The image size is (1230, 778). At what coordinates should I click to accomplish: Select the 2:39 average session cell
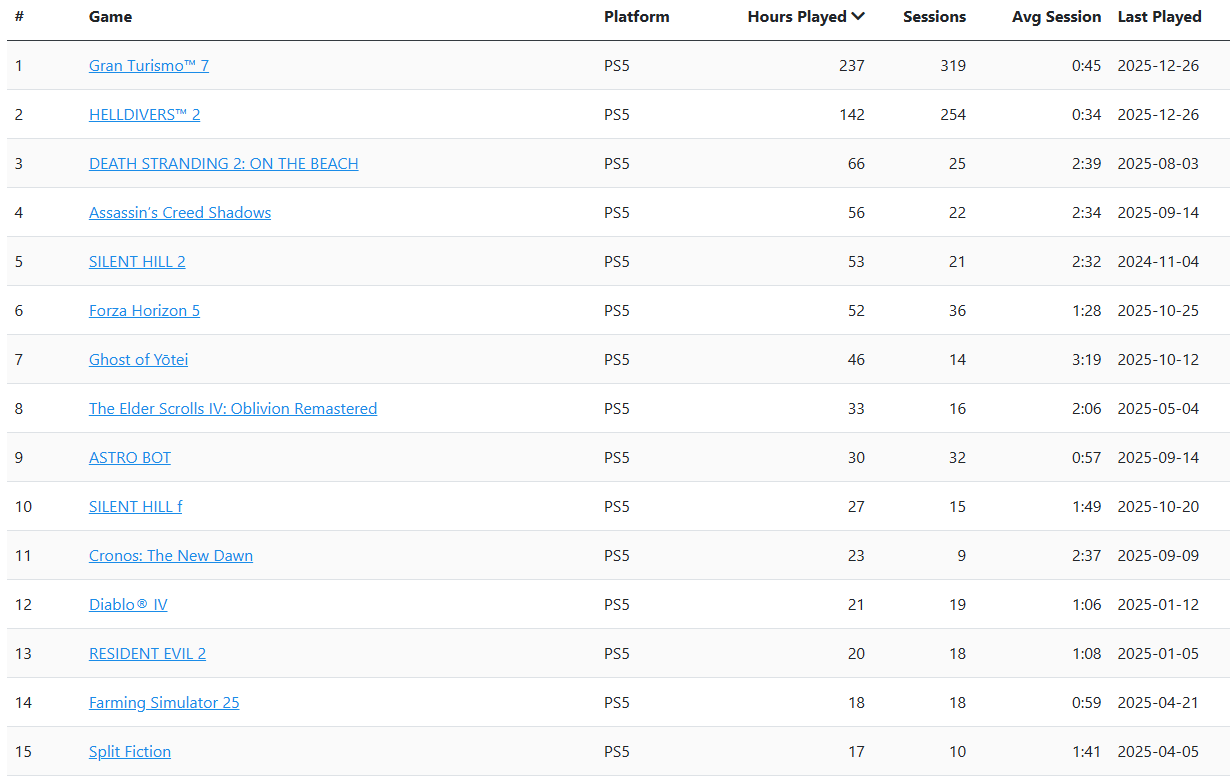coord(1086,164)
